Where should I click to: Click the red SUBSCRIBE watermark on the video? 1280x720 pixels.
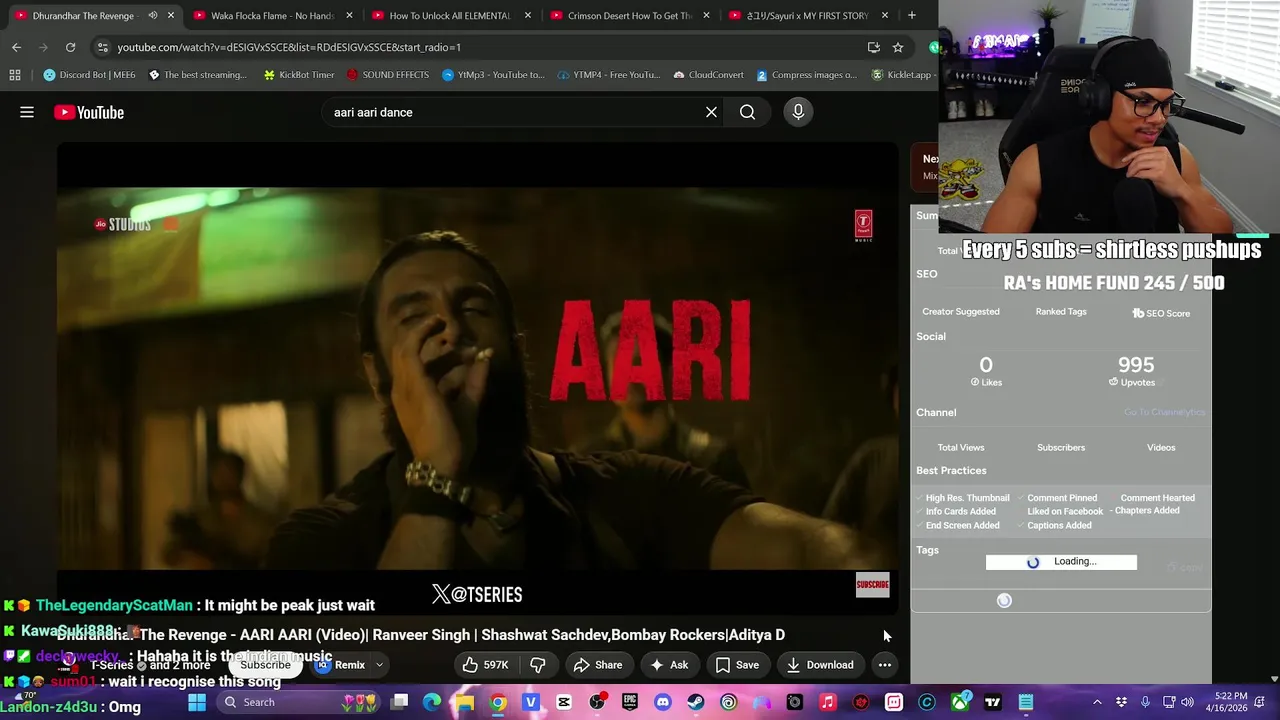pyautogui.click(x=872, y=585)
